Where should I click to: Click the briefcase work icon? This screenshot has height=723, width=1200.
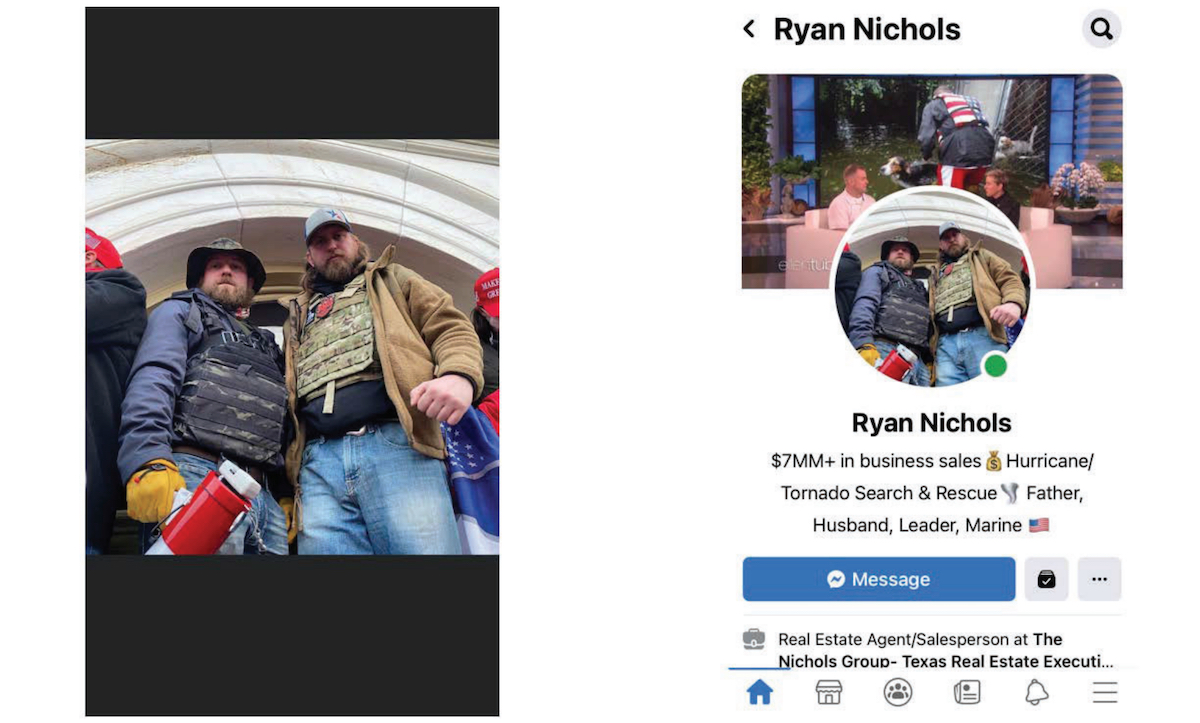click(x=754, y=639)
